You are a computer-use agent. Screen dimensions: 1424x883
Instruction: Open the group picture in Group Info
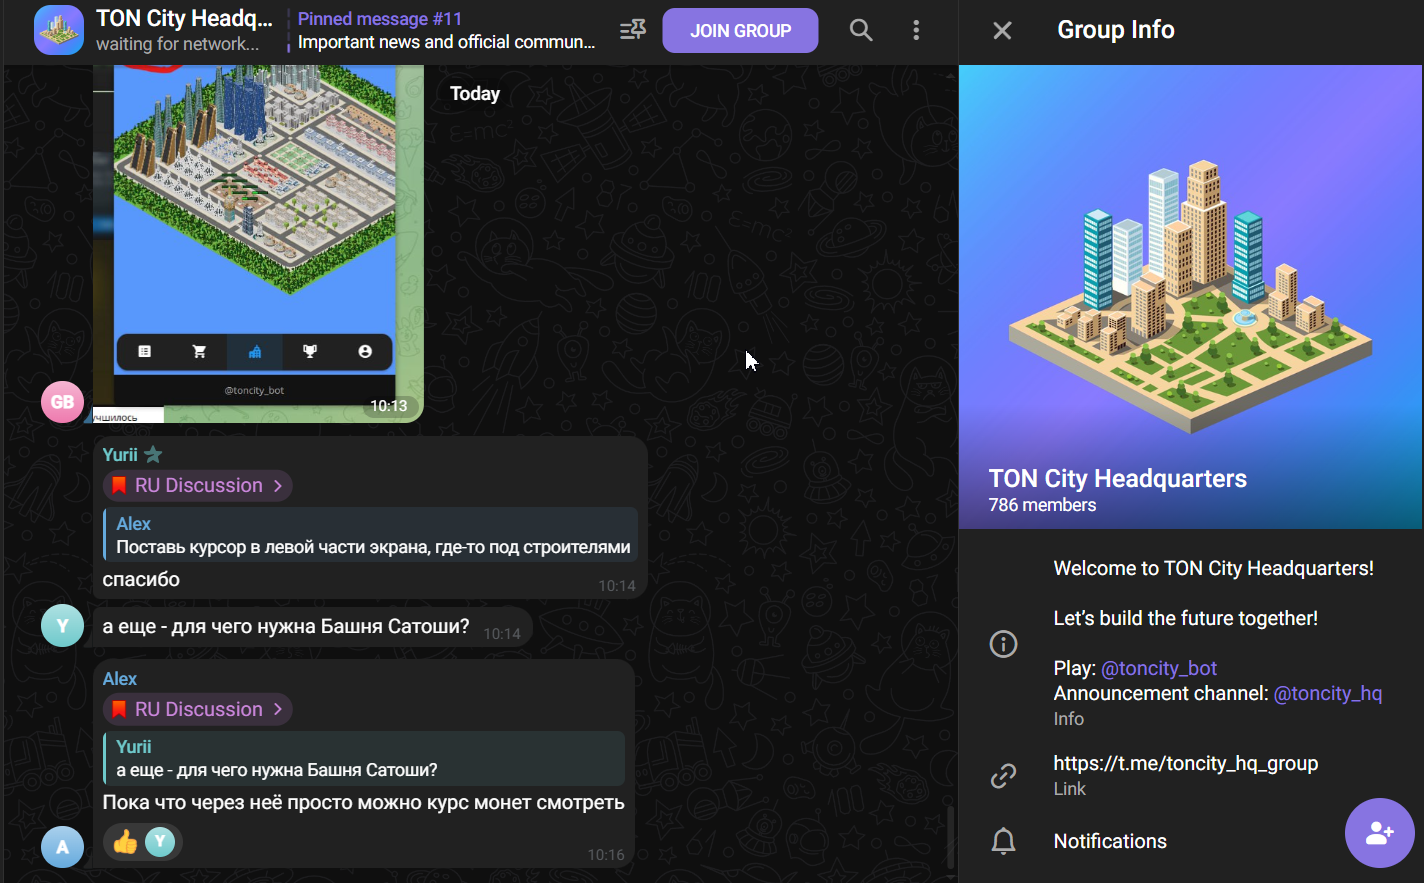(x=1190, y=297)
